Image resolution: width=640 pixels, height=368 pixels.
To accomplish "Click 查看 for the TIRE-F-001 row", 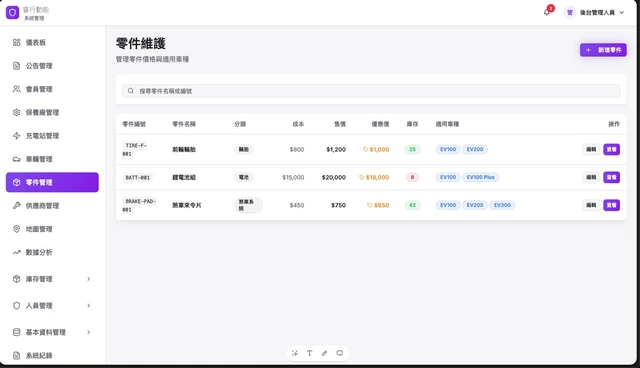I will point(611,149).
